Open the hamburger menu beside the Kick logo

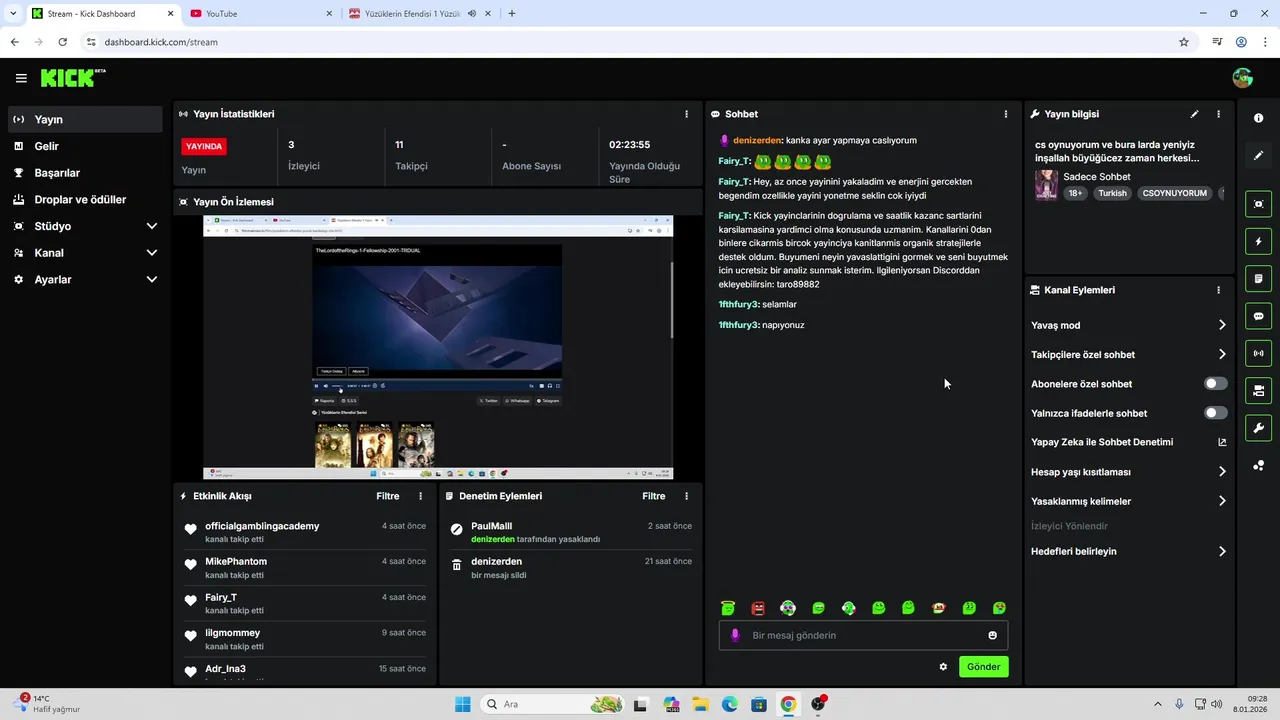[x=21, y=78]
